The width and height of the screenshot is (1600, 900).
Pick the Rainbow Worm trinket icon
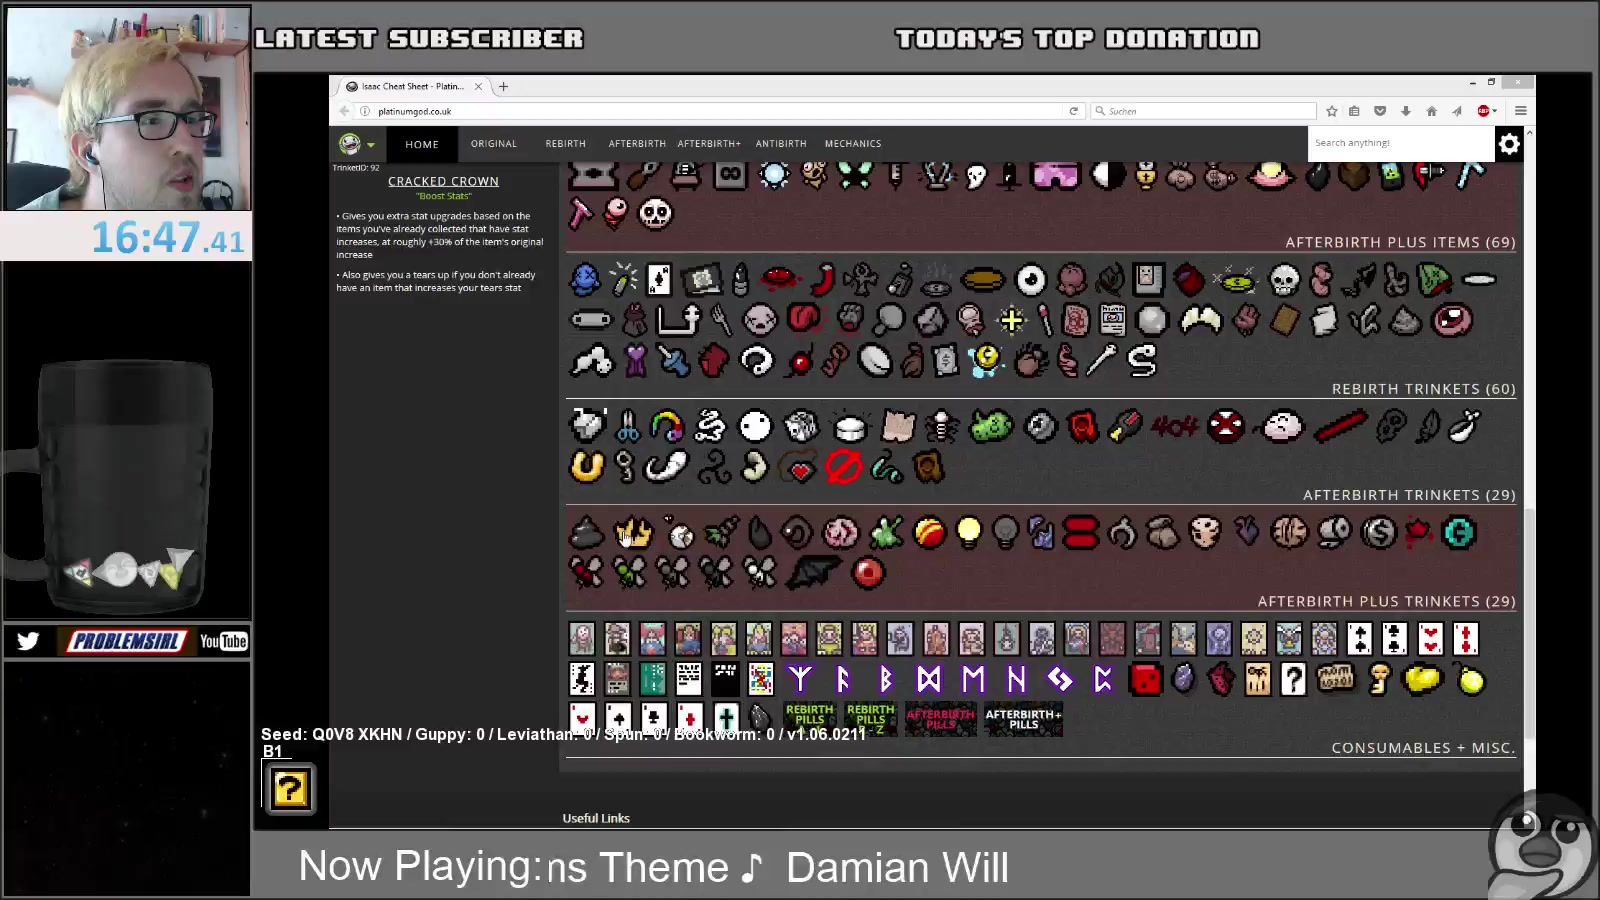(667, 427)
